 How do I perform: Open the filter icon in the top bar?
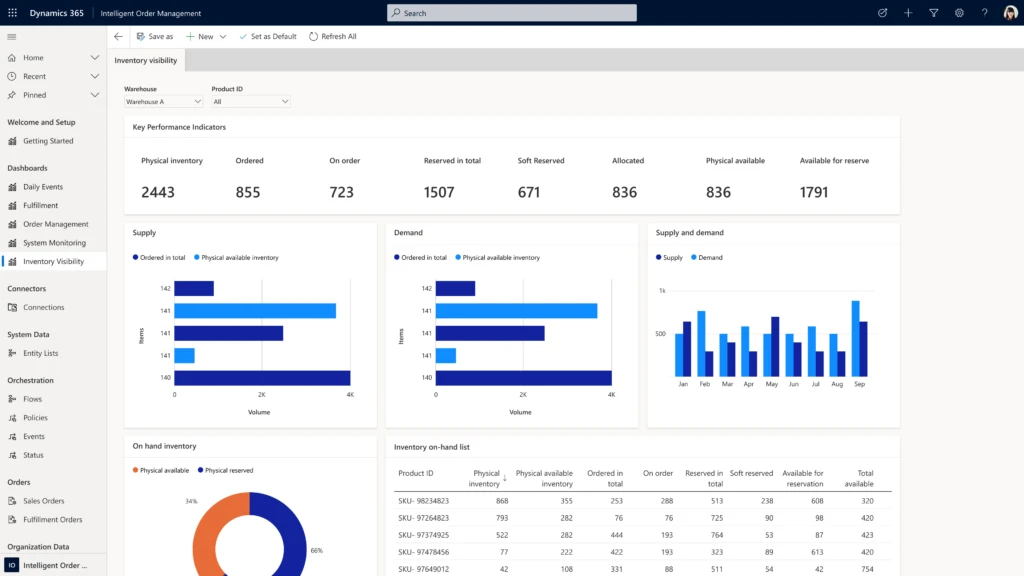pos(934,13)
